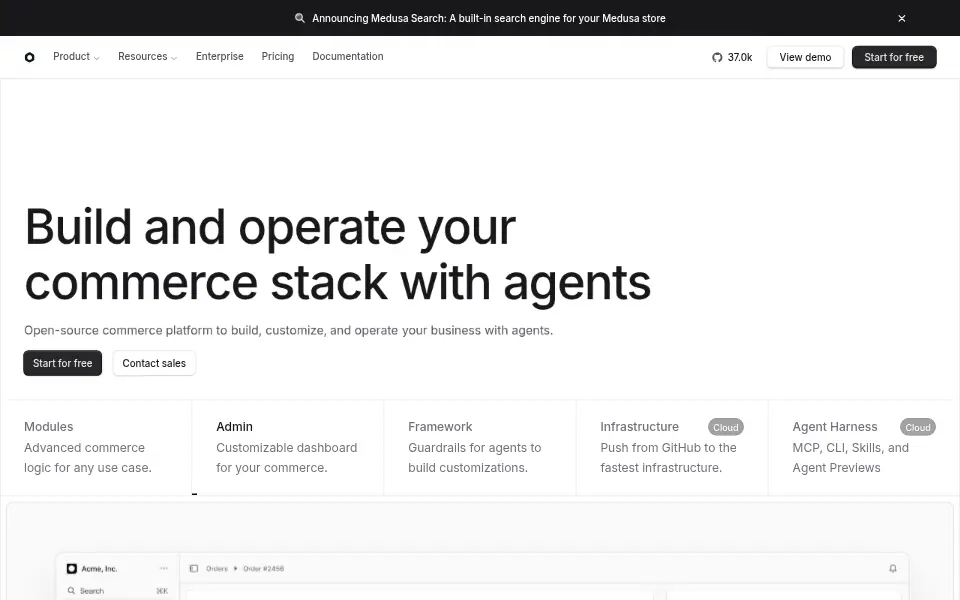Close the announcement banner
This screenshot has width=960, height=600.
click(902, 18)
